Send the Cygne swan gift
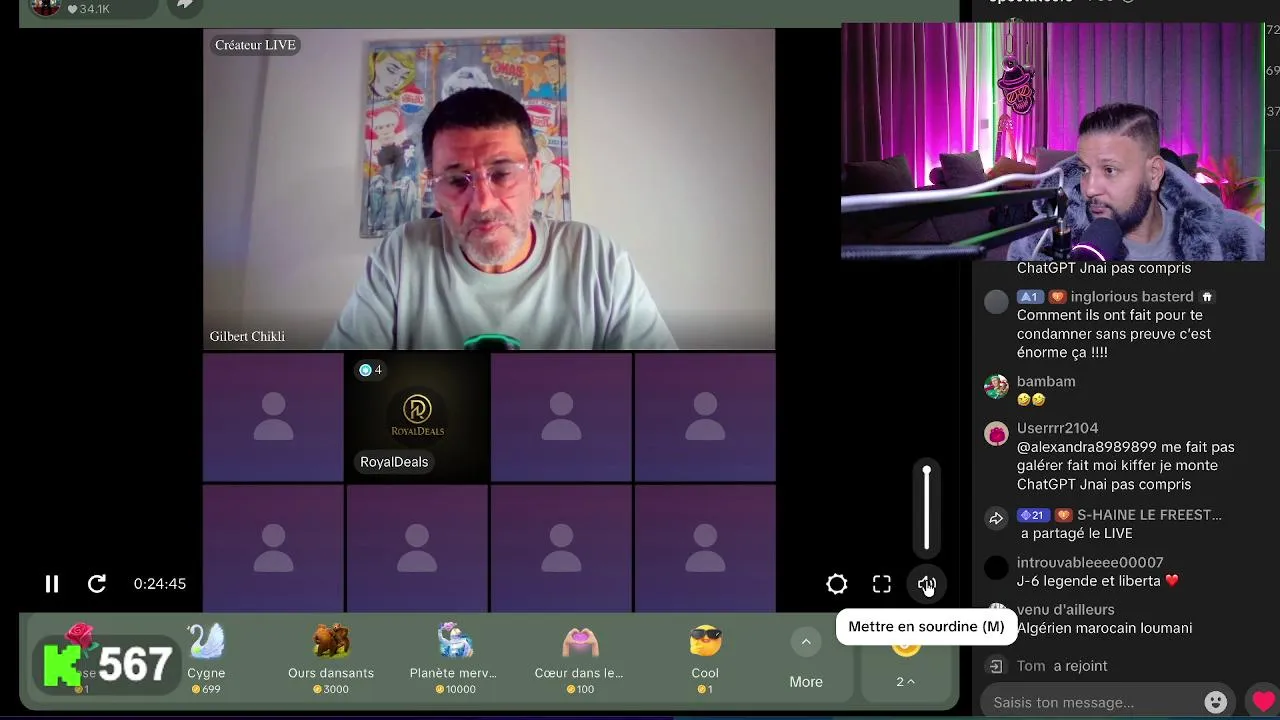Screen dimensions: 1280x720 206,658
